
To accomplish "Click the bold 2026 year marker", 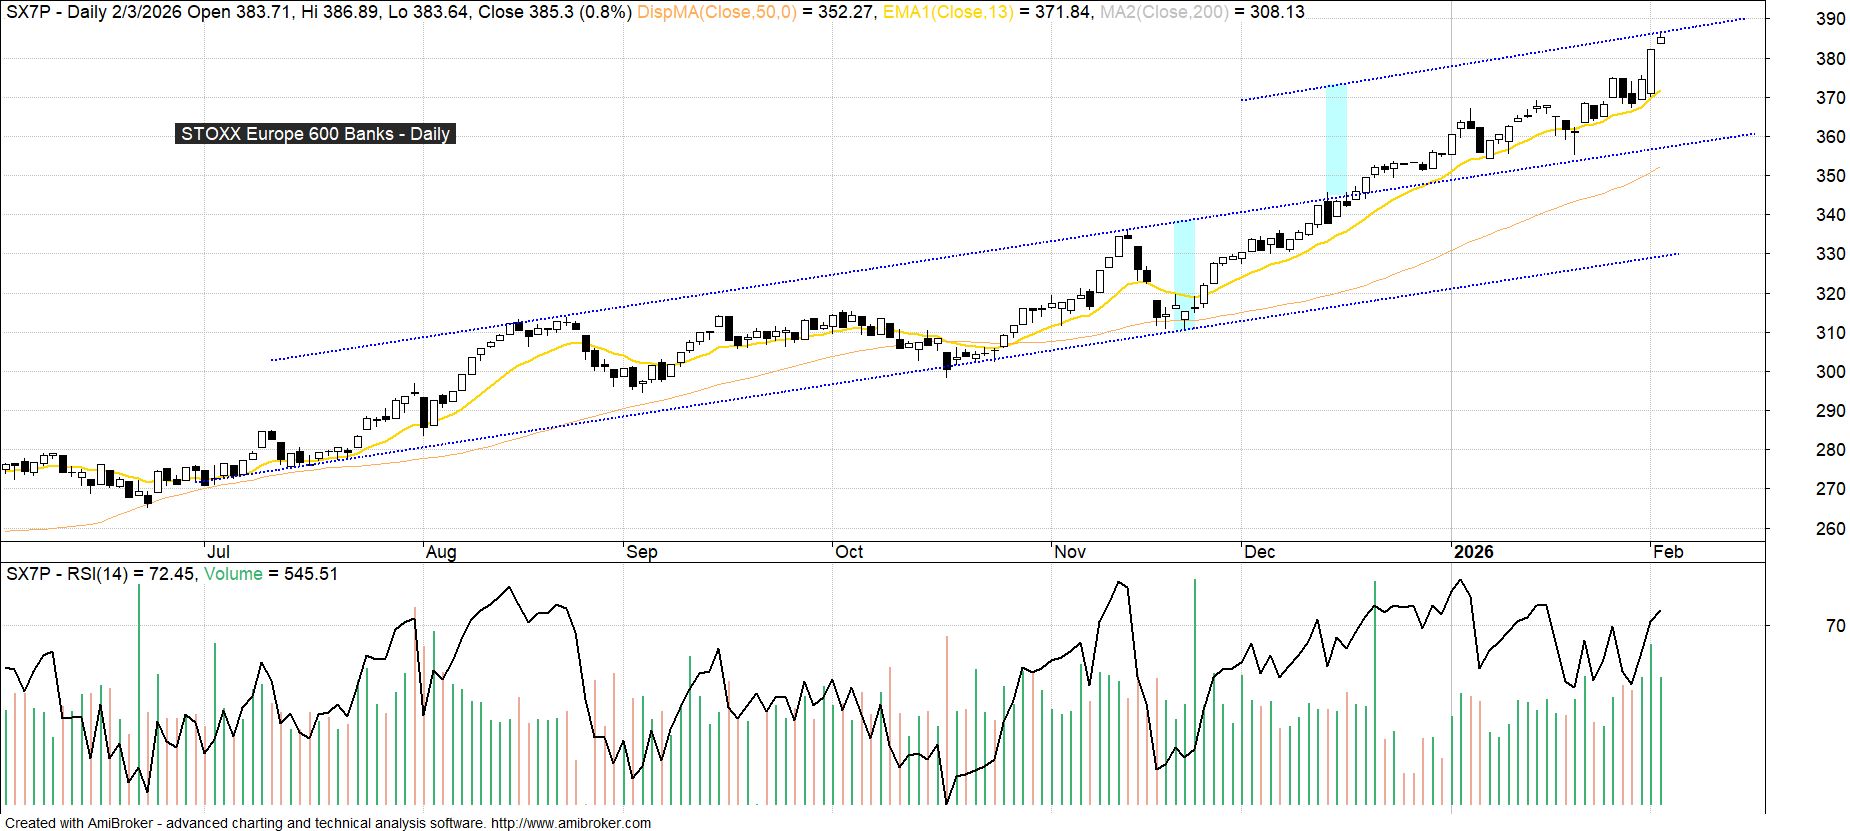I will pyautogui.click(x=1473, y=552).
